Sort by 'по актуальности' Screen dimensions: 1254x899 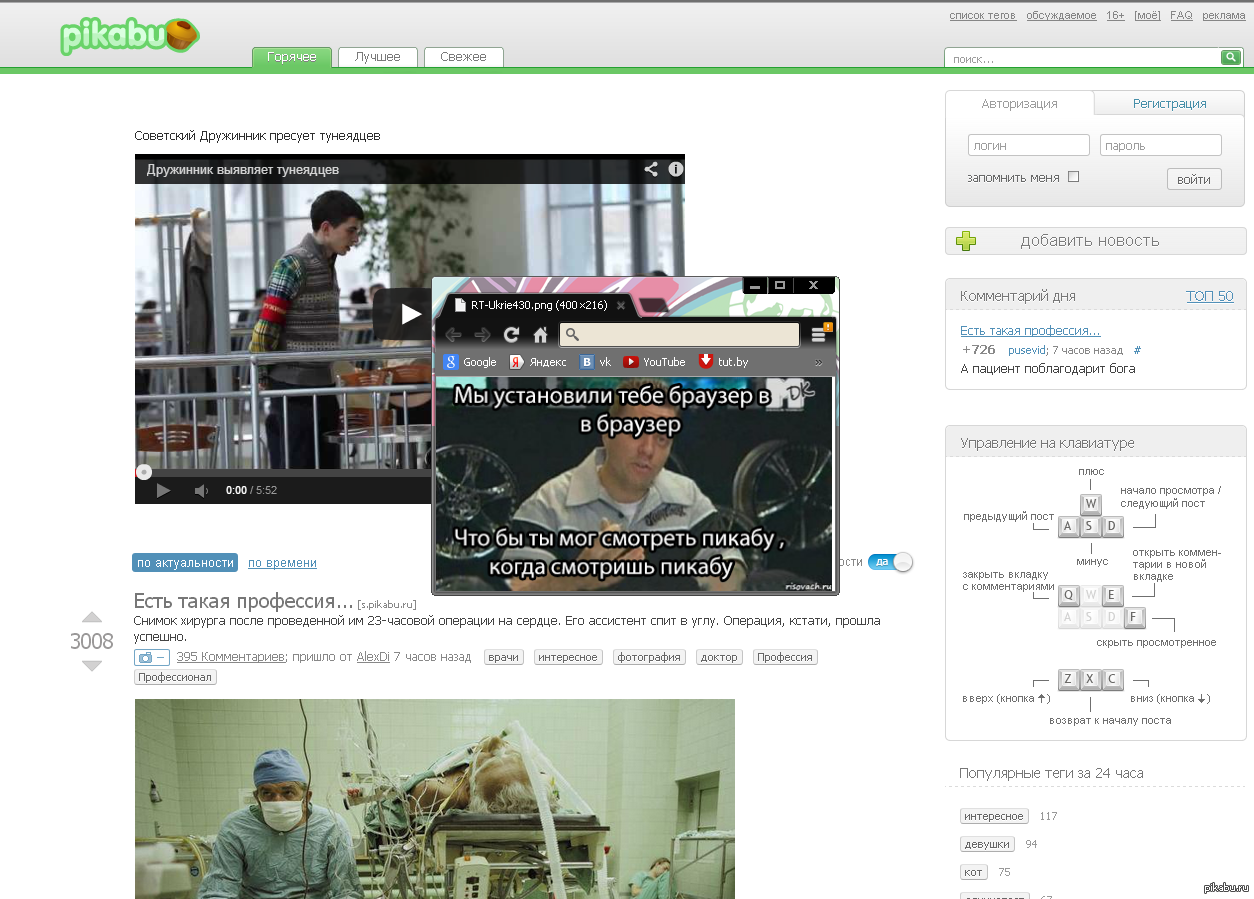coord(185,562)
